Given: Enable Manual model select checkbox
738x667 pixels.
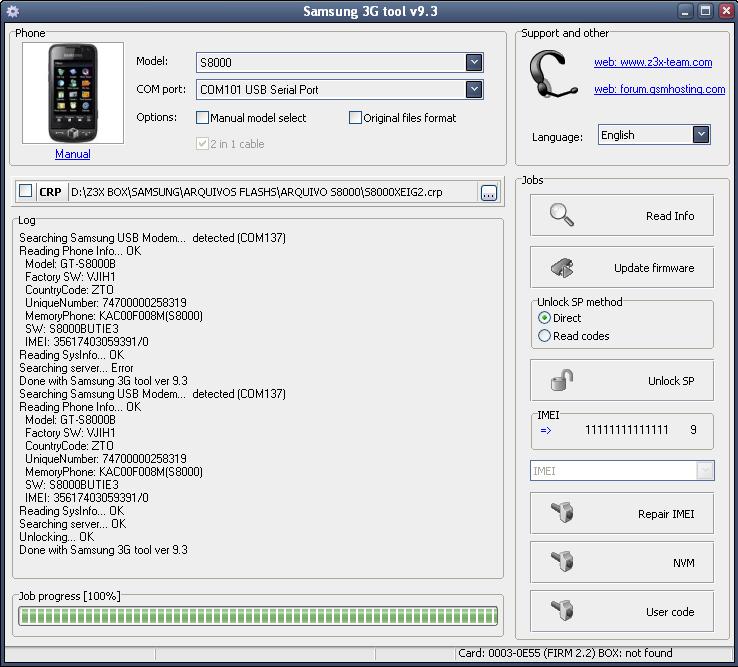Looking at the screenshot, I should [202, 118].
